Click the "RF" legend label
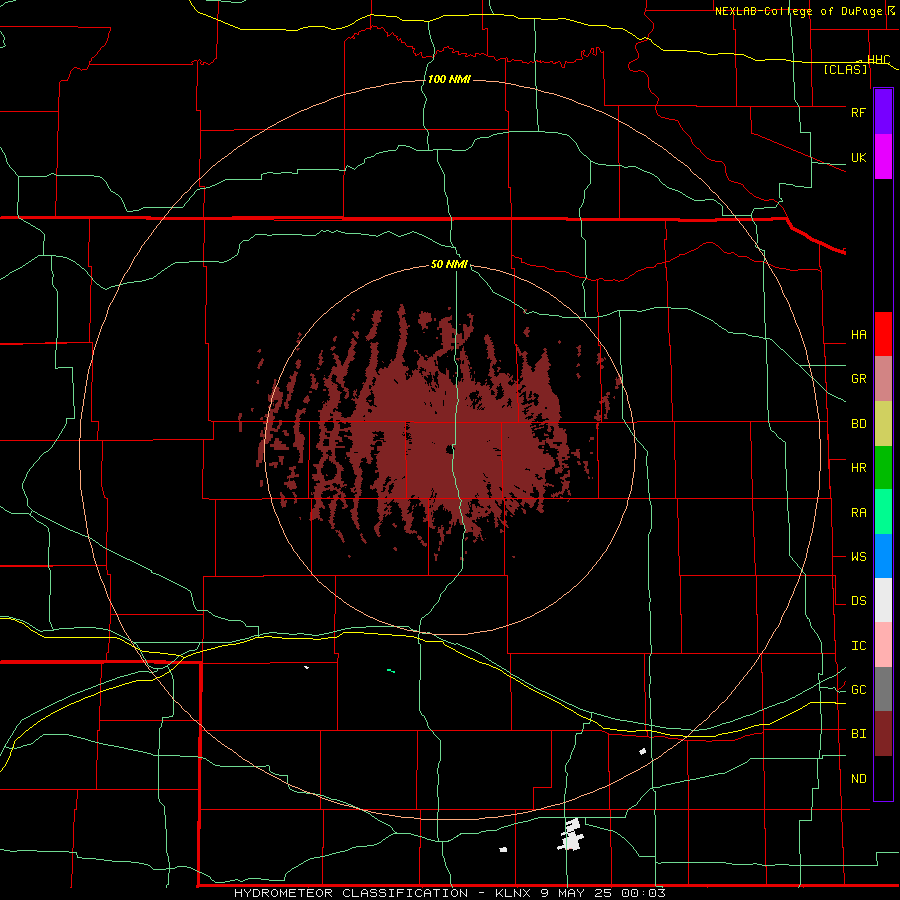Screen dimensions: 900x900 pos(858,112)
